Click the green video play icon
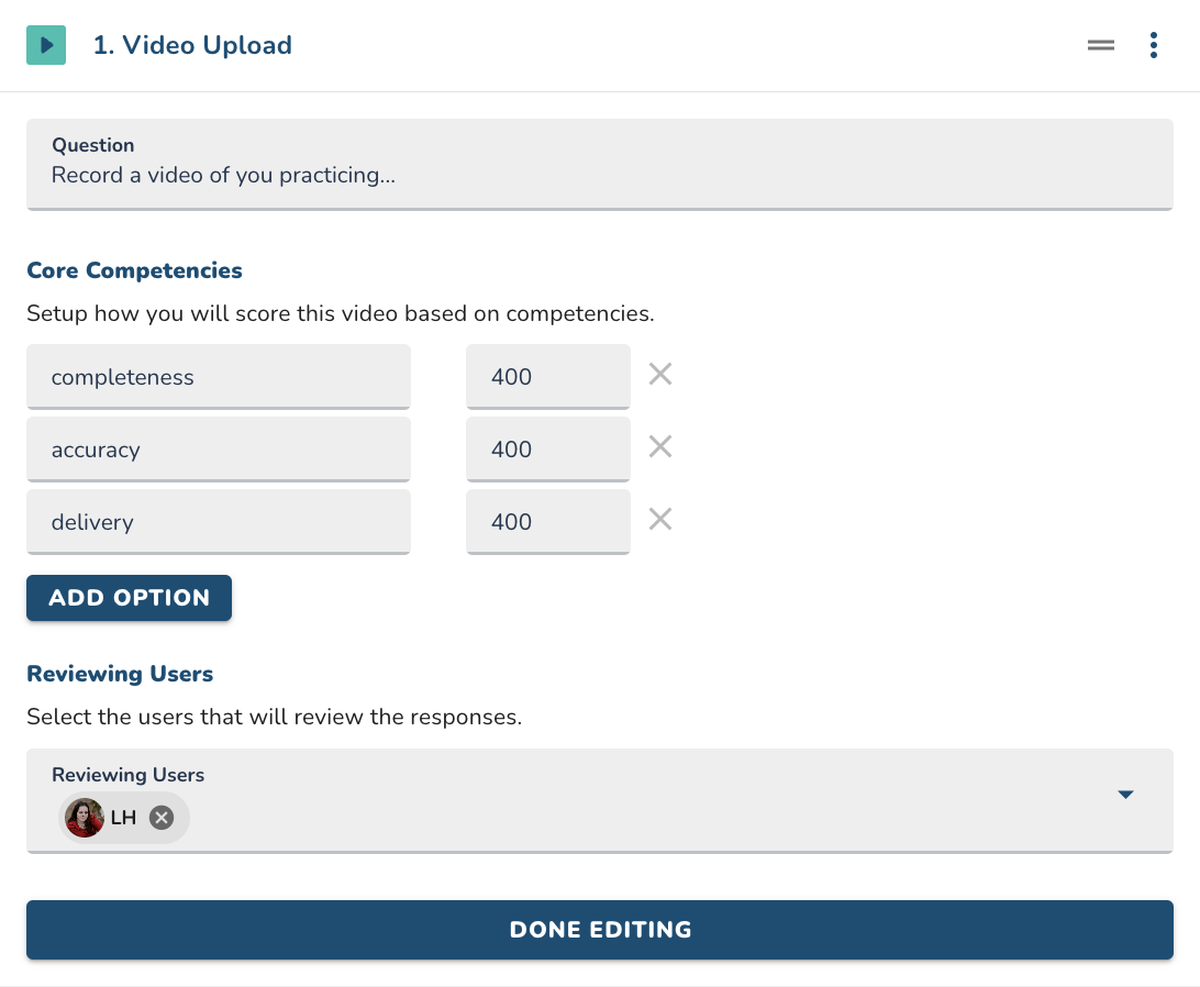The height and width of the screenshot is (987, 1200). [46, 45]
